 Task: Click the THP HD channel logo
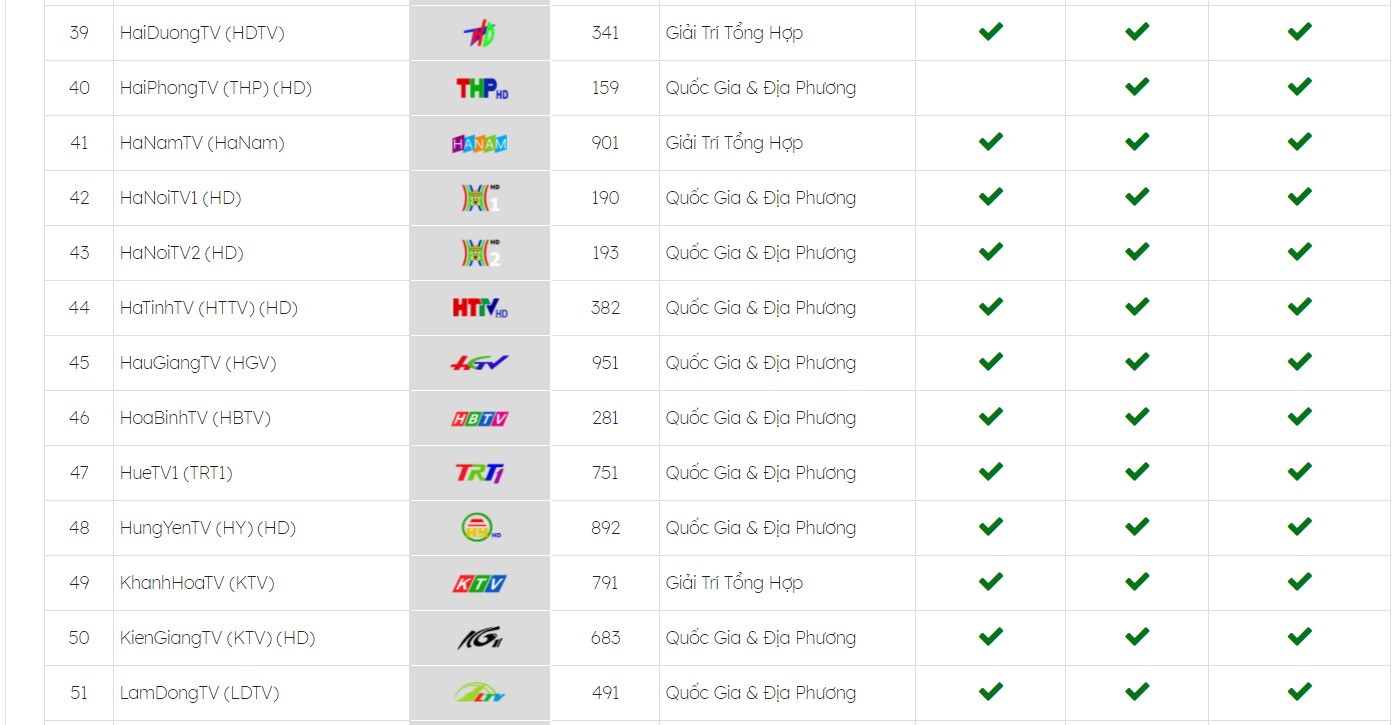click(481, 88)
